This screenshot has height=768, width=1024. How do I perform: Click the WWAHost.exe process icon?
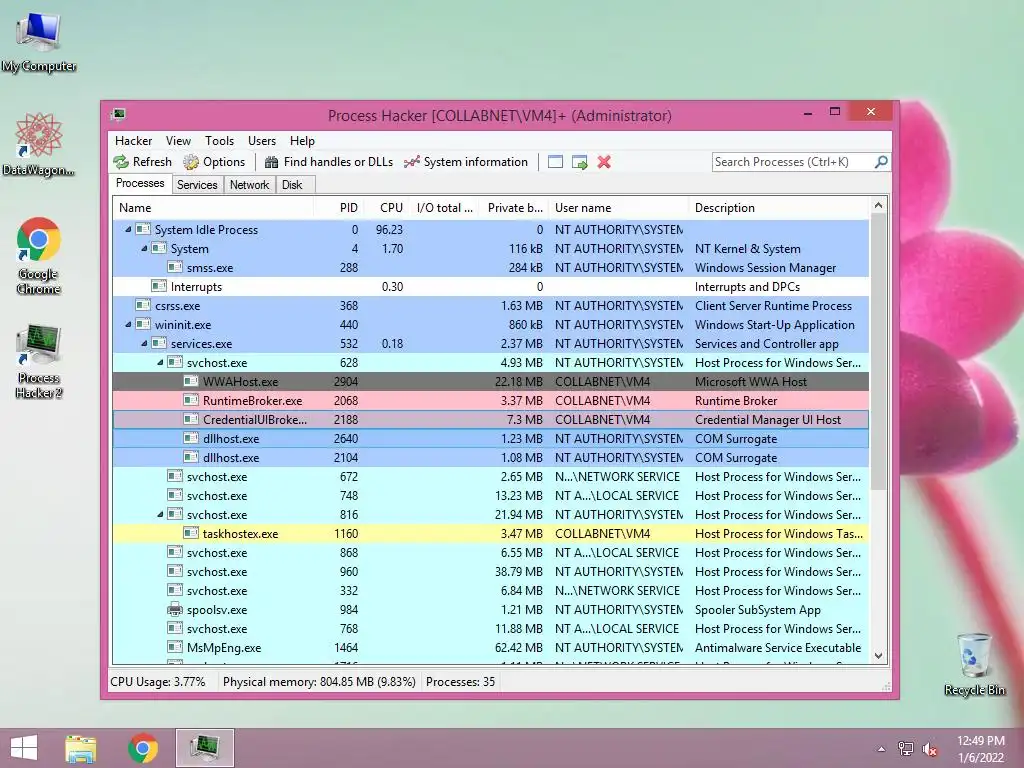click(191, 381)
